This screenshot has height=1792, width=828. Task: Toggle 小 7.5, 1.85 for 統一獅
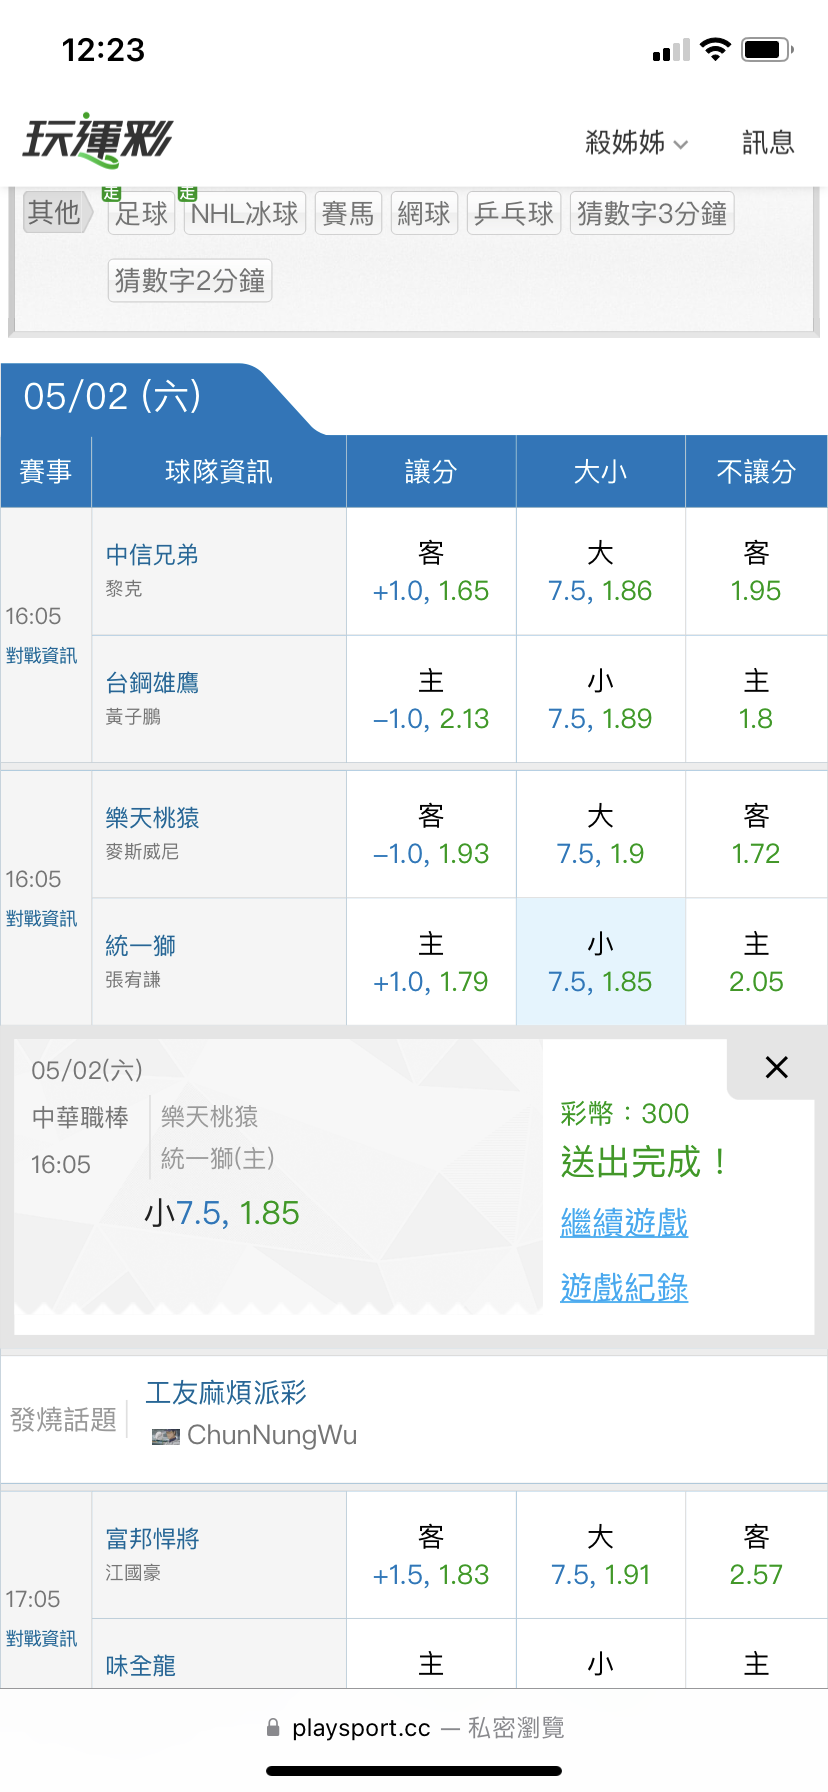600,962
